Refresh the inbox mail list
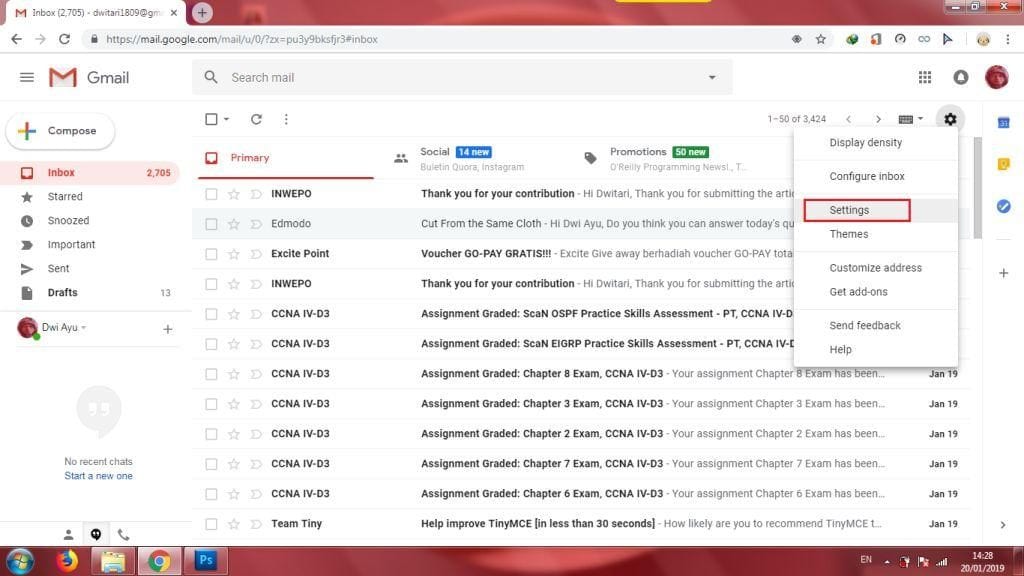Viewport: 1024px width, 576px height. tap(256, 119)
